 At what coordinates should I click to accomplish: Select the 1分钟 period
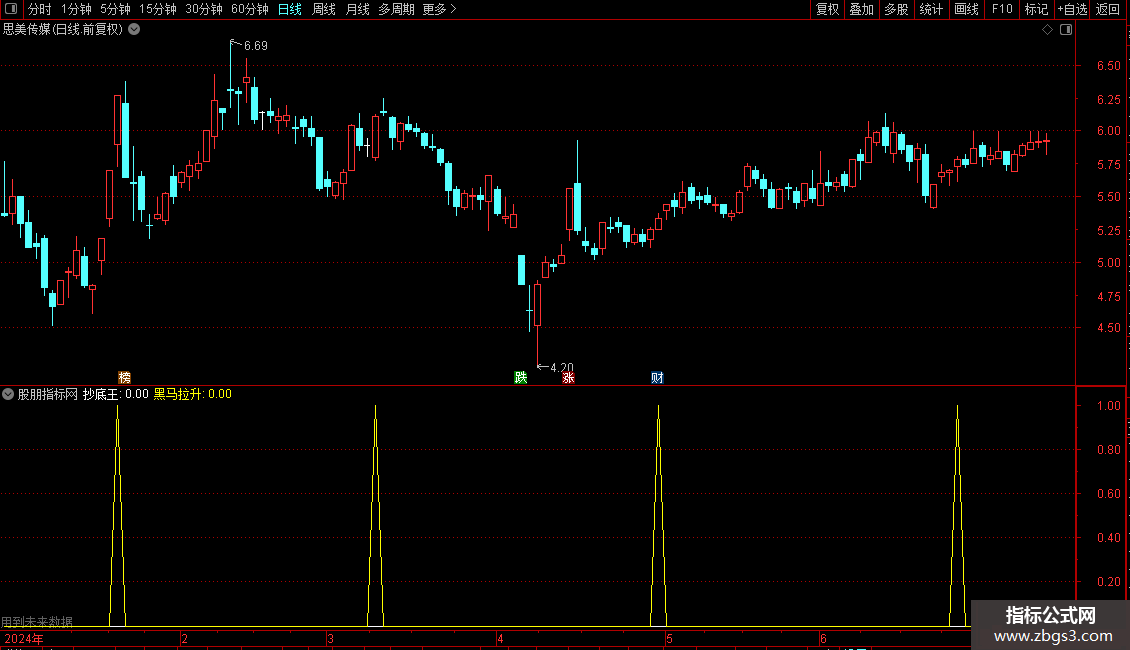pyautogui.click(x=76, y=9)
